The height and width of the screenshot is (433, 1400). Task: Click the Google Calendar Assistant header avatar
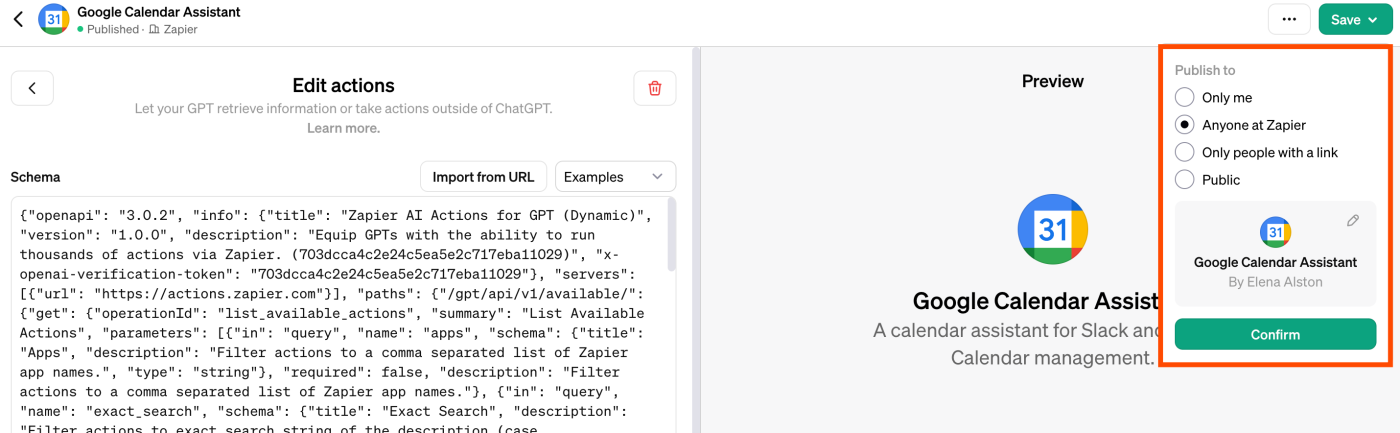click(53, 20)
